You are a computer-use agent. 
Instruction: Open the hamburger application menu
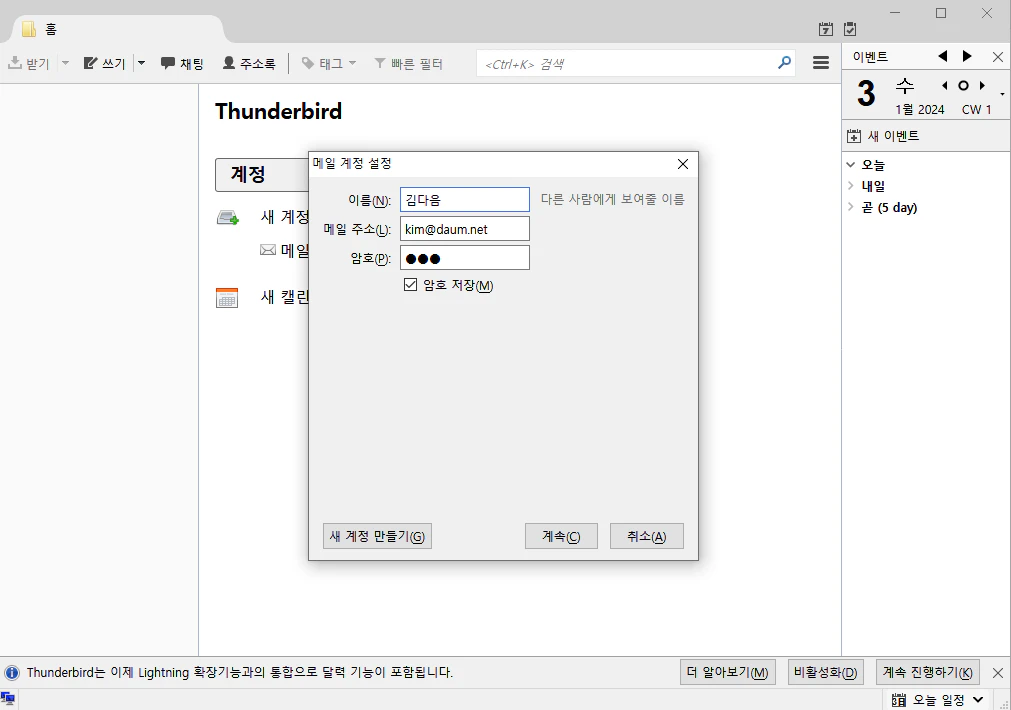pyautogui.click(x=821, y=63)
